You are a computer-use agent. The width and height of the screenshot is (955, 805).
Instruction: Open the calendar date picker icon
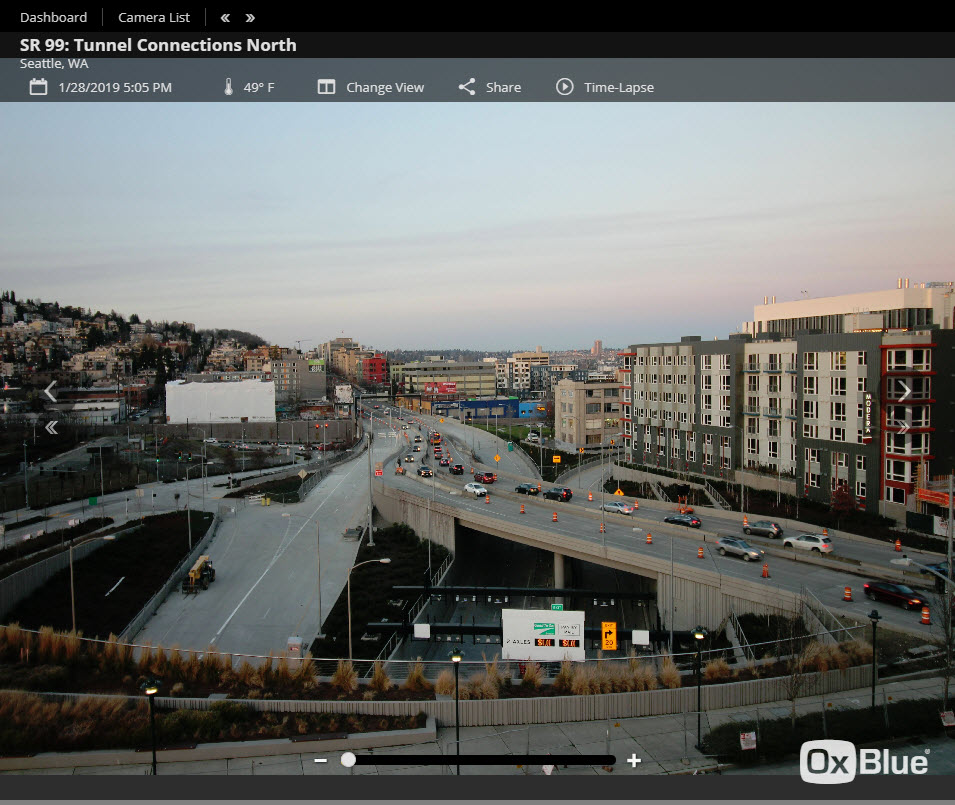38,87
